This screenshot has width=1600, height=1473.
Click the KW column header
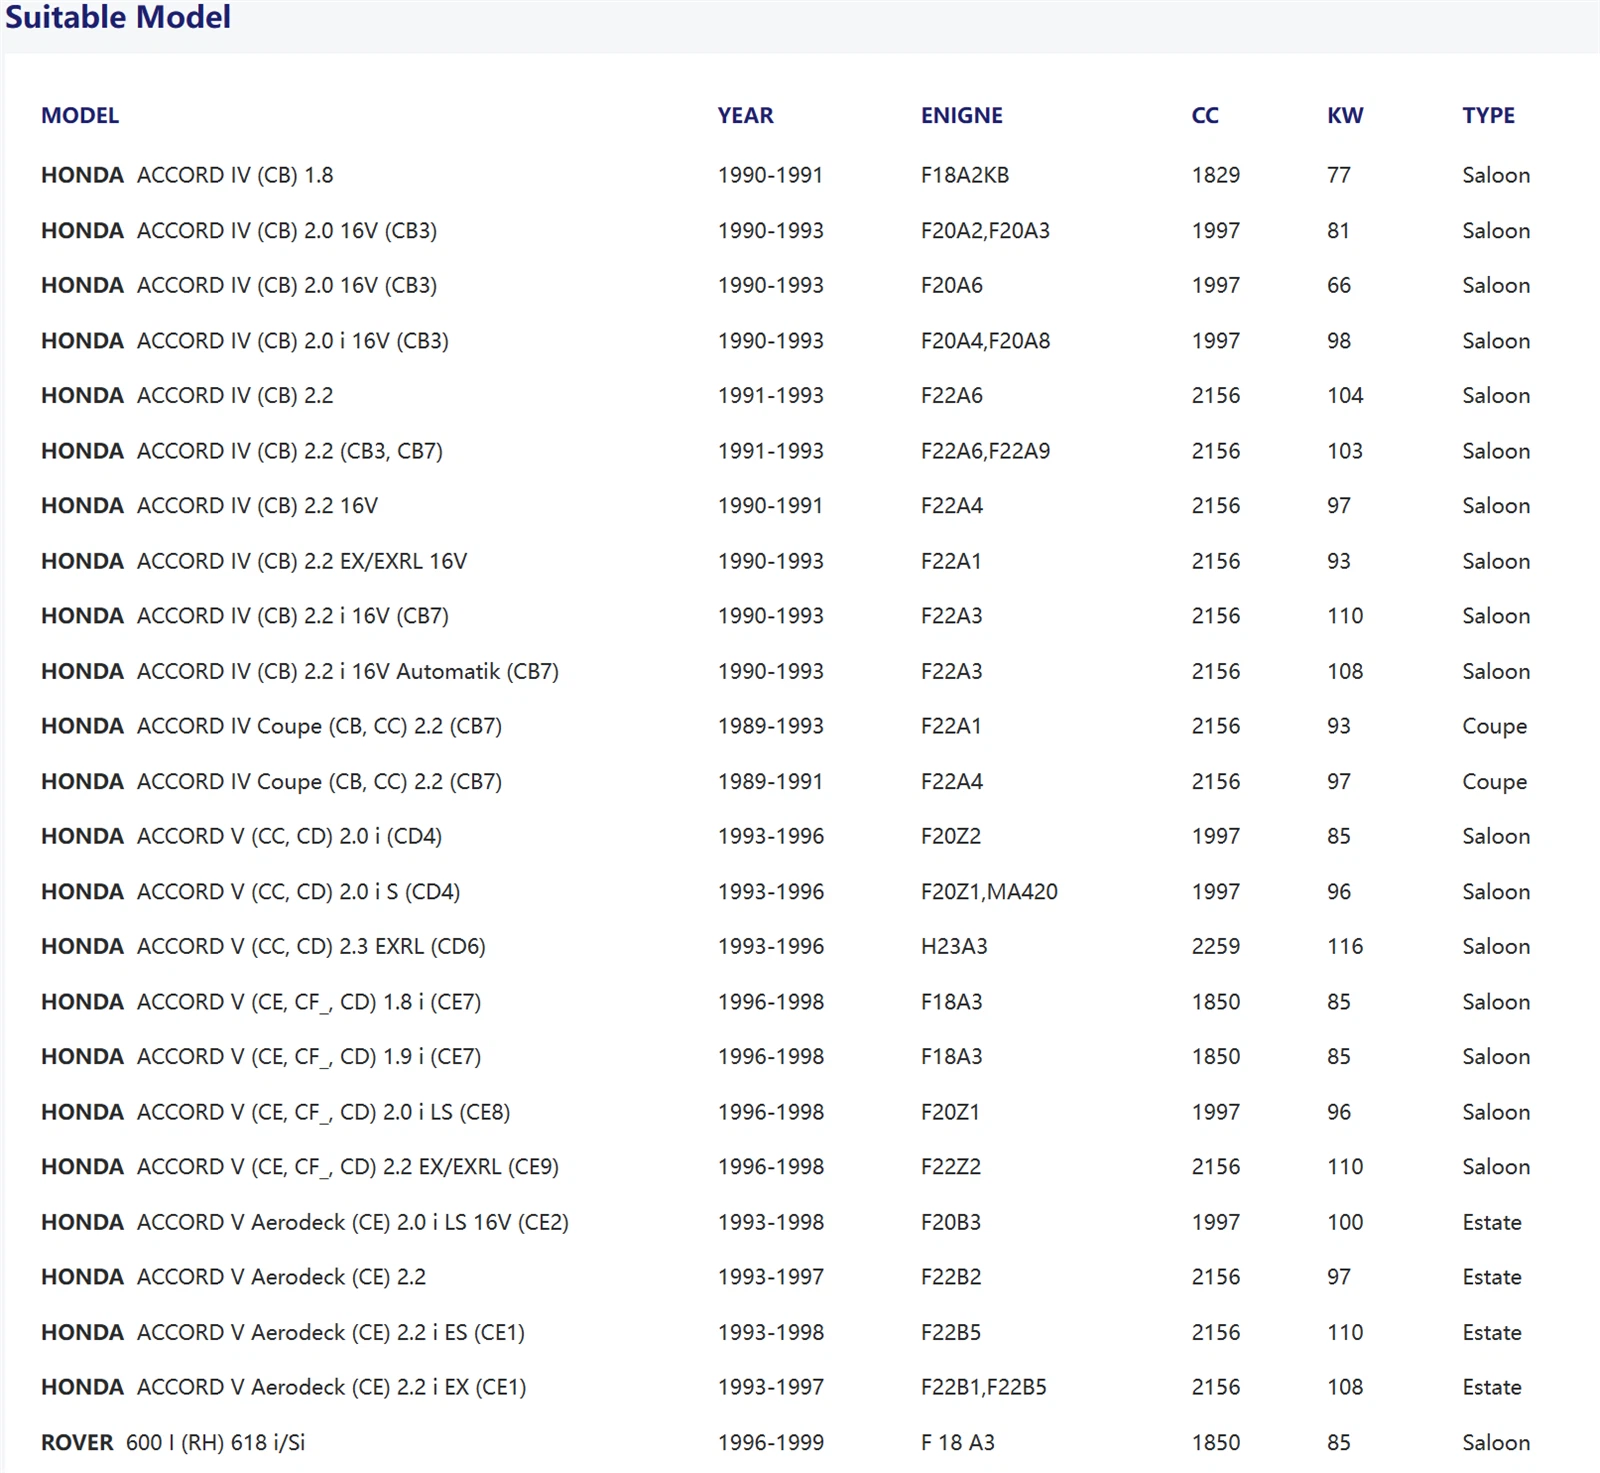[1345, 115]
